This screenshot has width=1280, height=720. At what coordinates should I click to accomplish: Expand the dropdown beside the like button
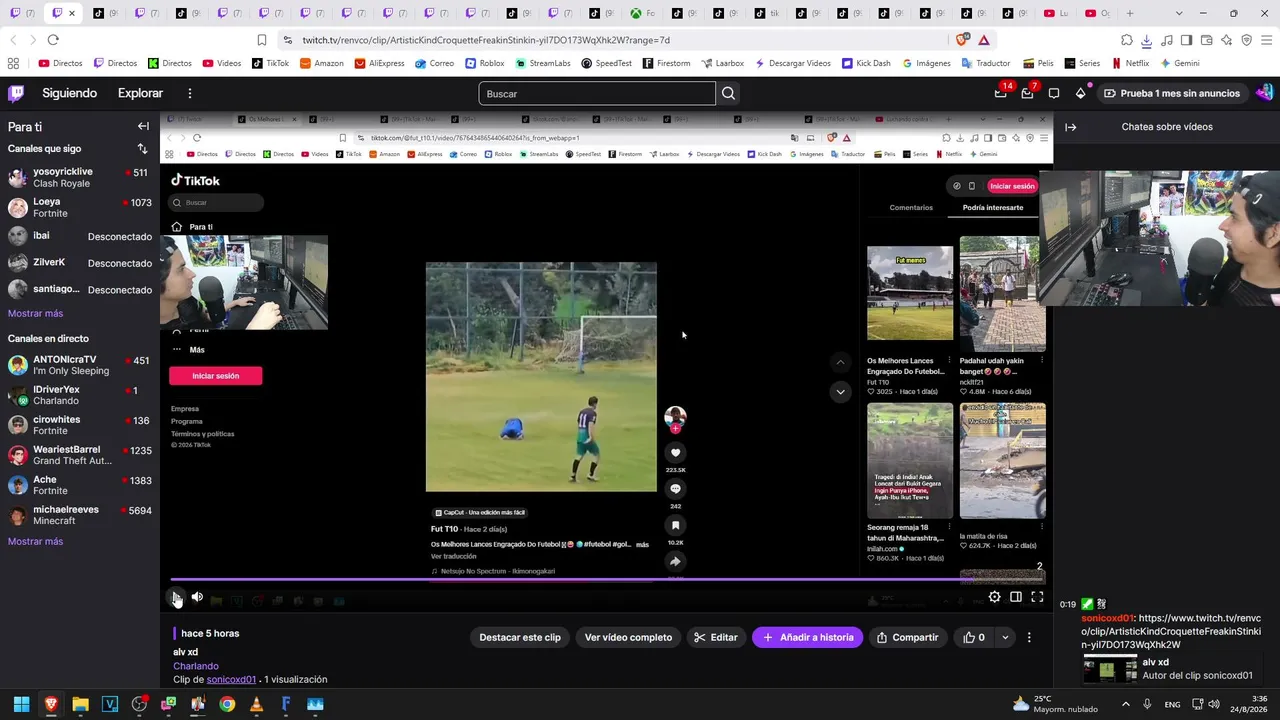pos(1005,637)
